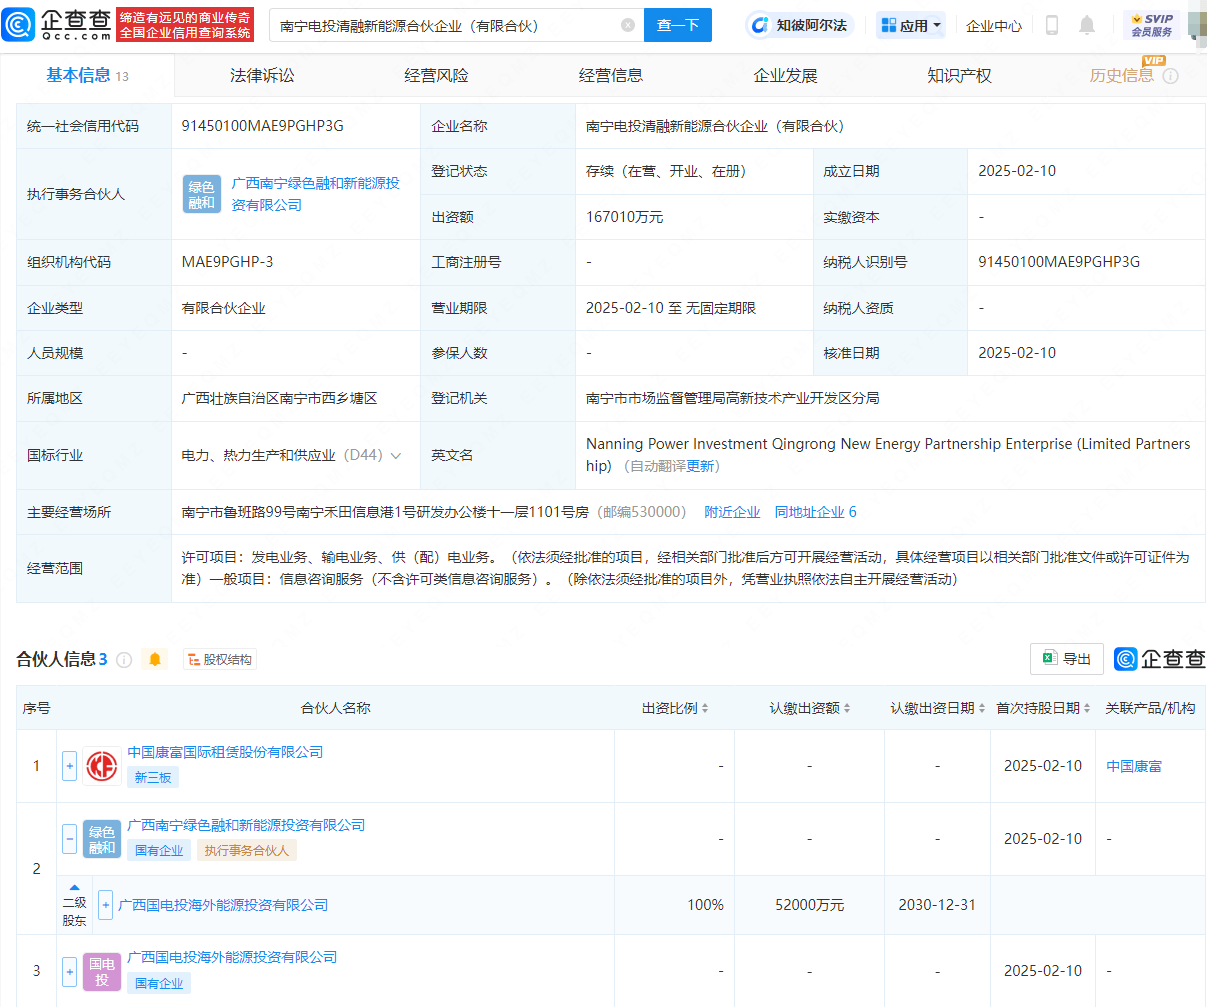The image size is (1207, 1007).
Task: Click the 绿色融和 company logo icon
Action: click(101, 839)
